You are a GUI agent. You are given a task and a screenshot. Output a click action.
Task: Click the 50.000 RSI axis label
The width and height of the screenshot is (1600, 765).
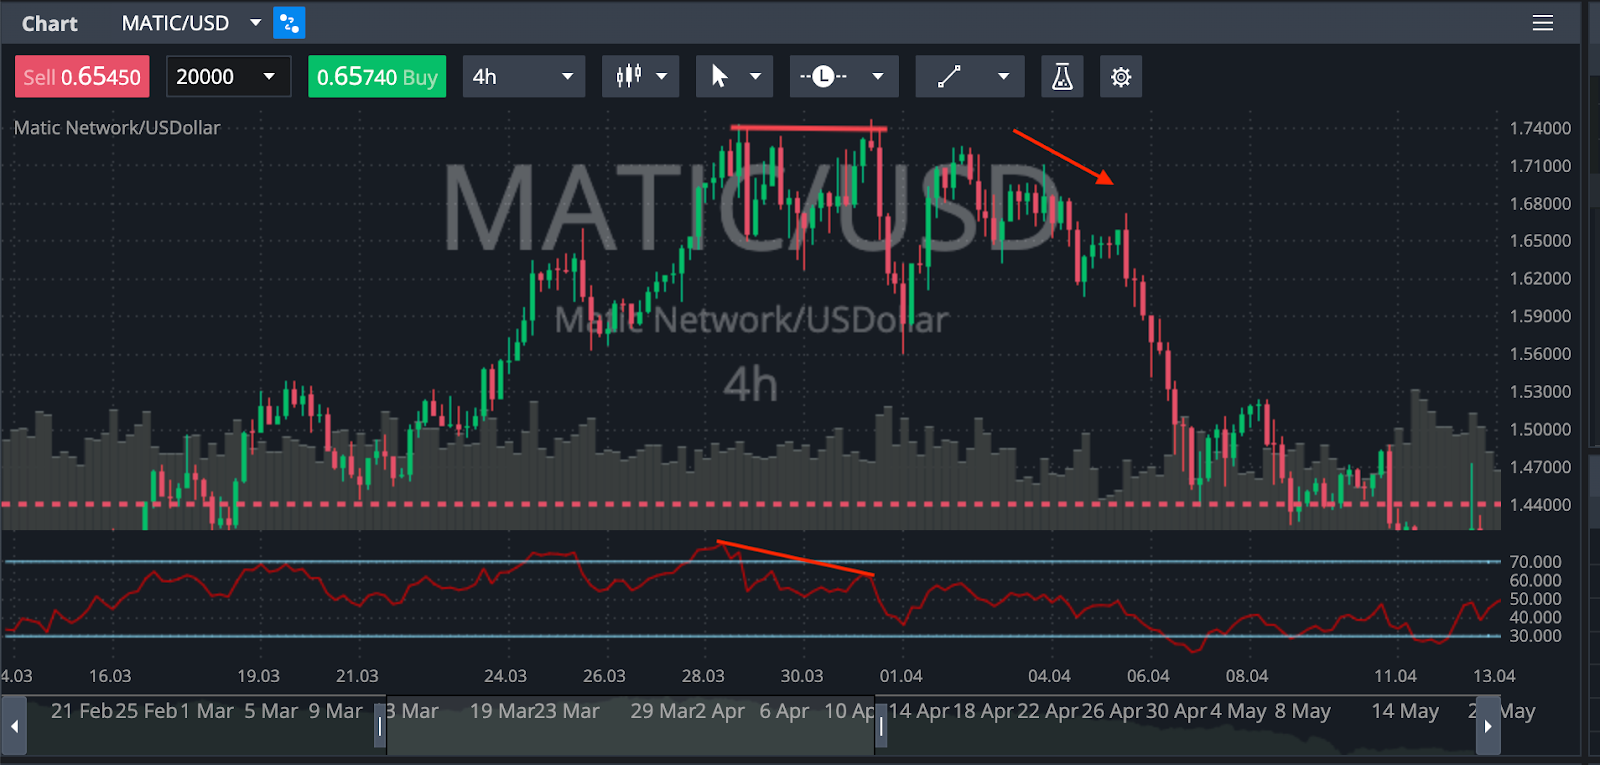1535,599
